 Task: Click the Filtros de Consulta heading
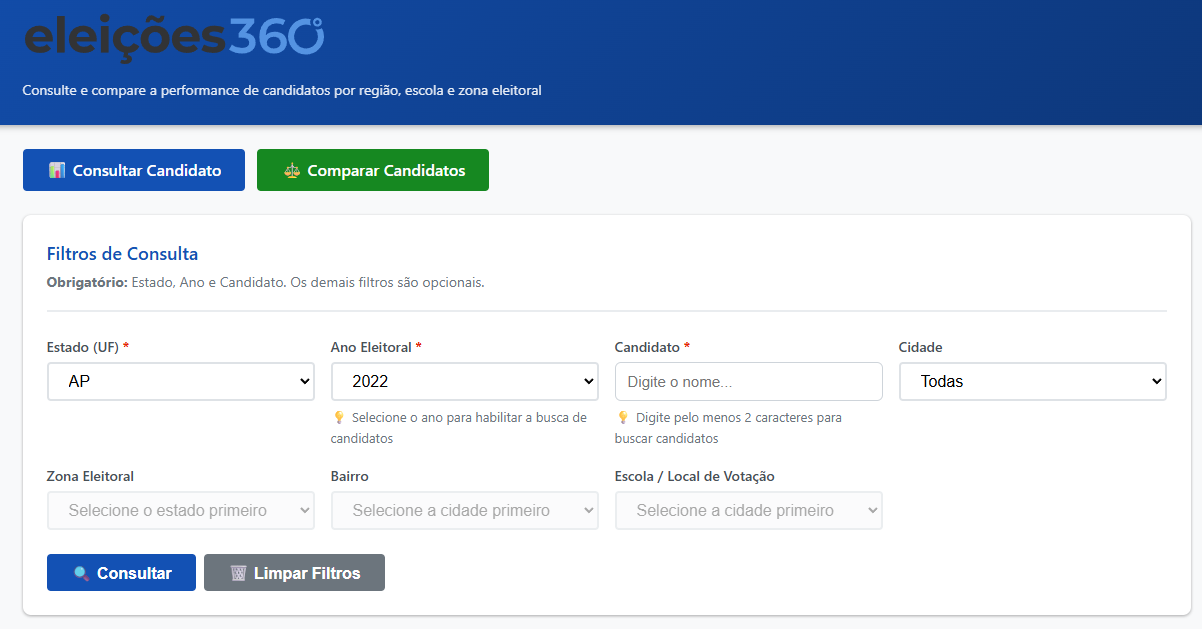click(x=122, y=253)
